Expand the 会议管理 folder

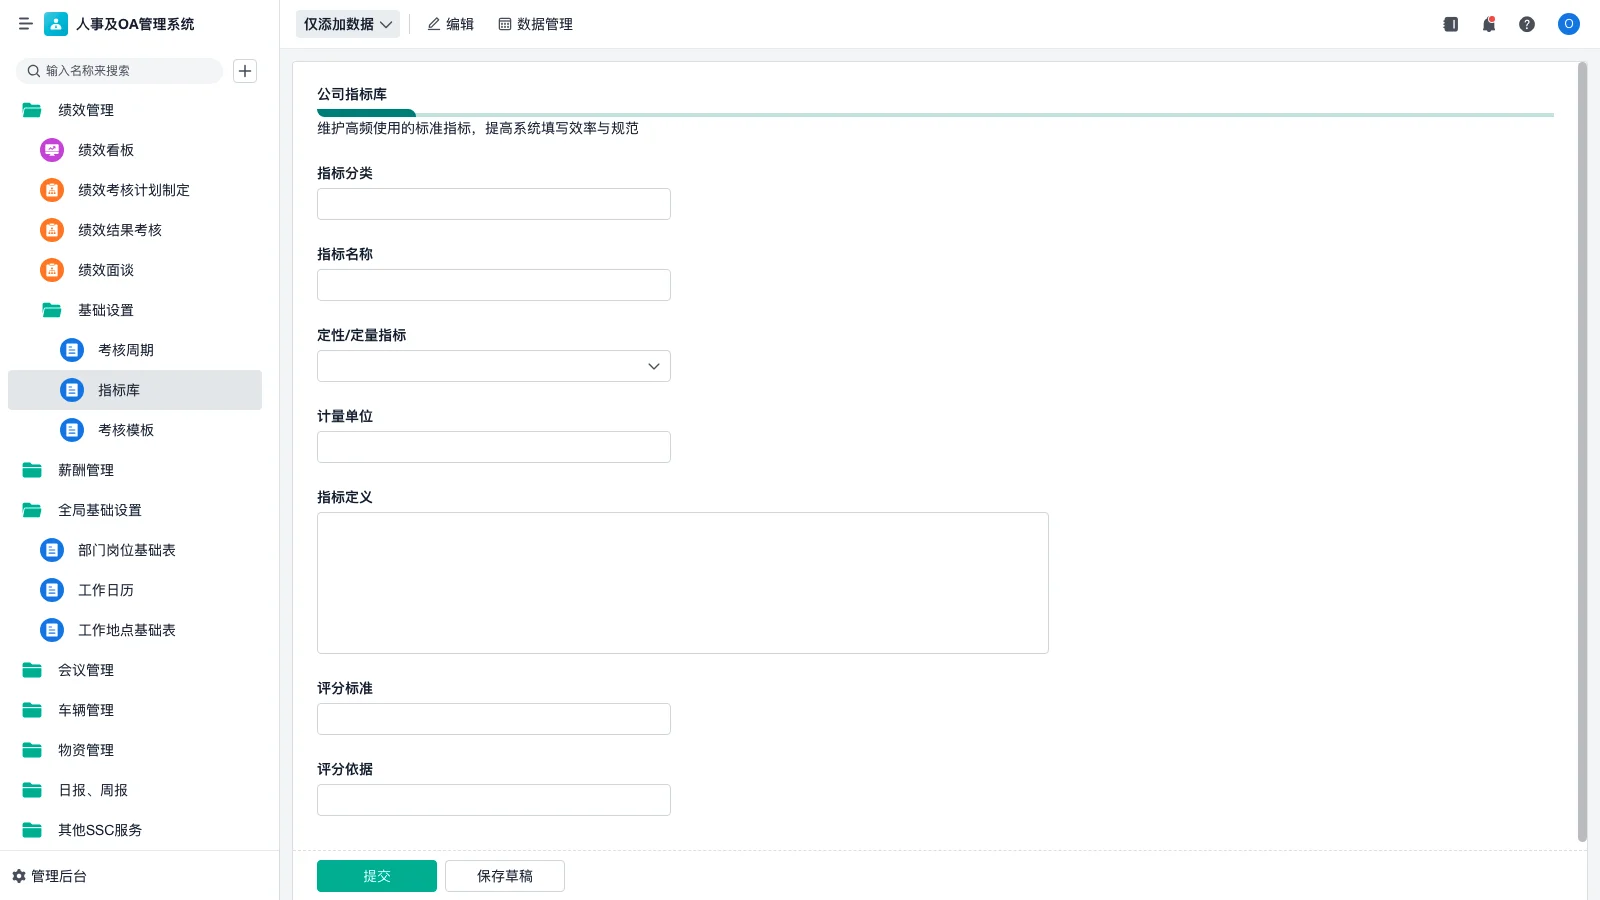tap(85, 670)
